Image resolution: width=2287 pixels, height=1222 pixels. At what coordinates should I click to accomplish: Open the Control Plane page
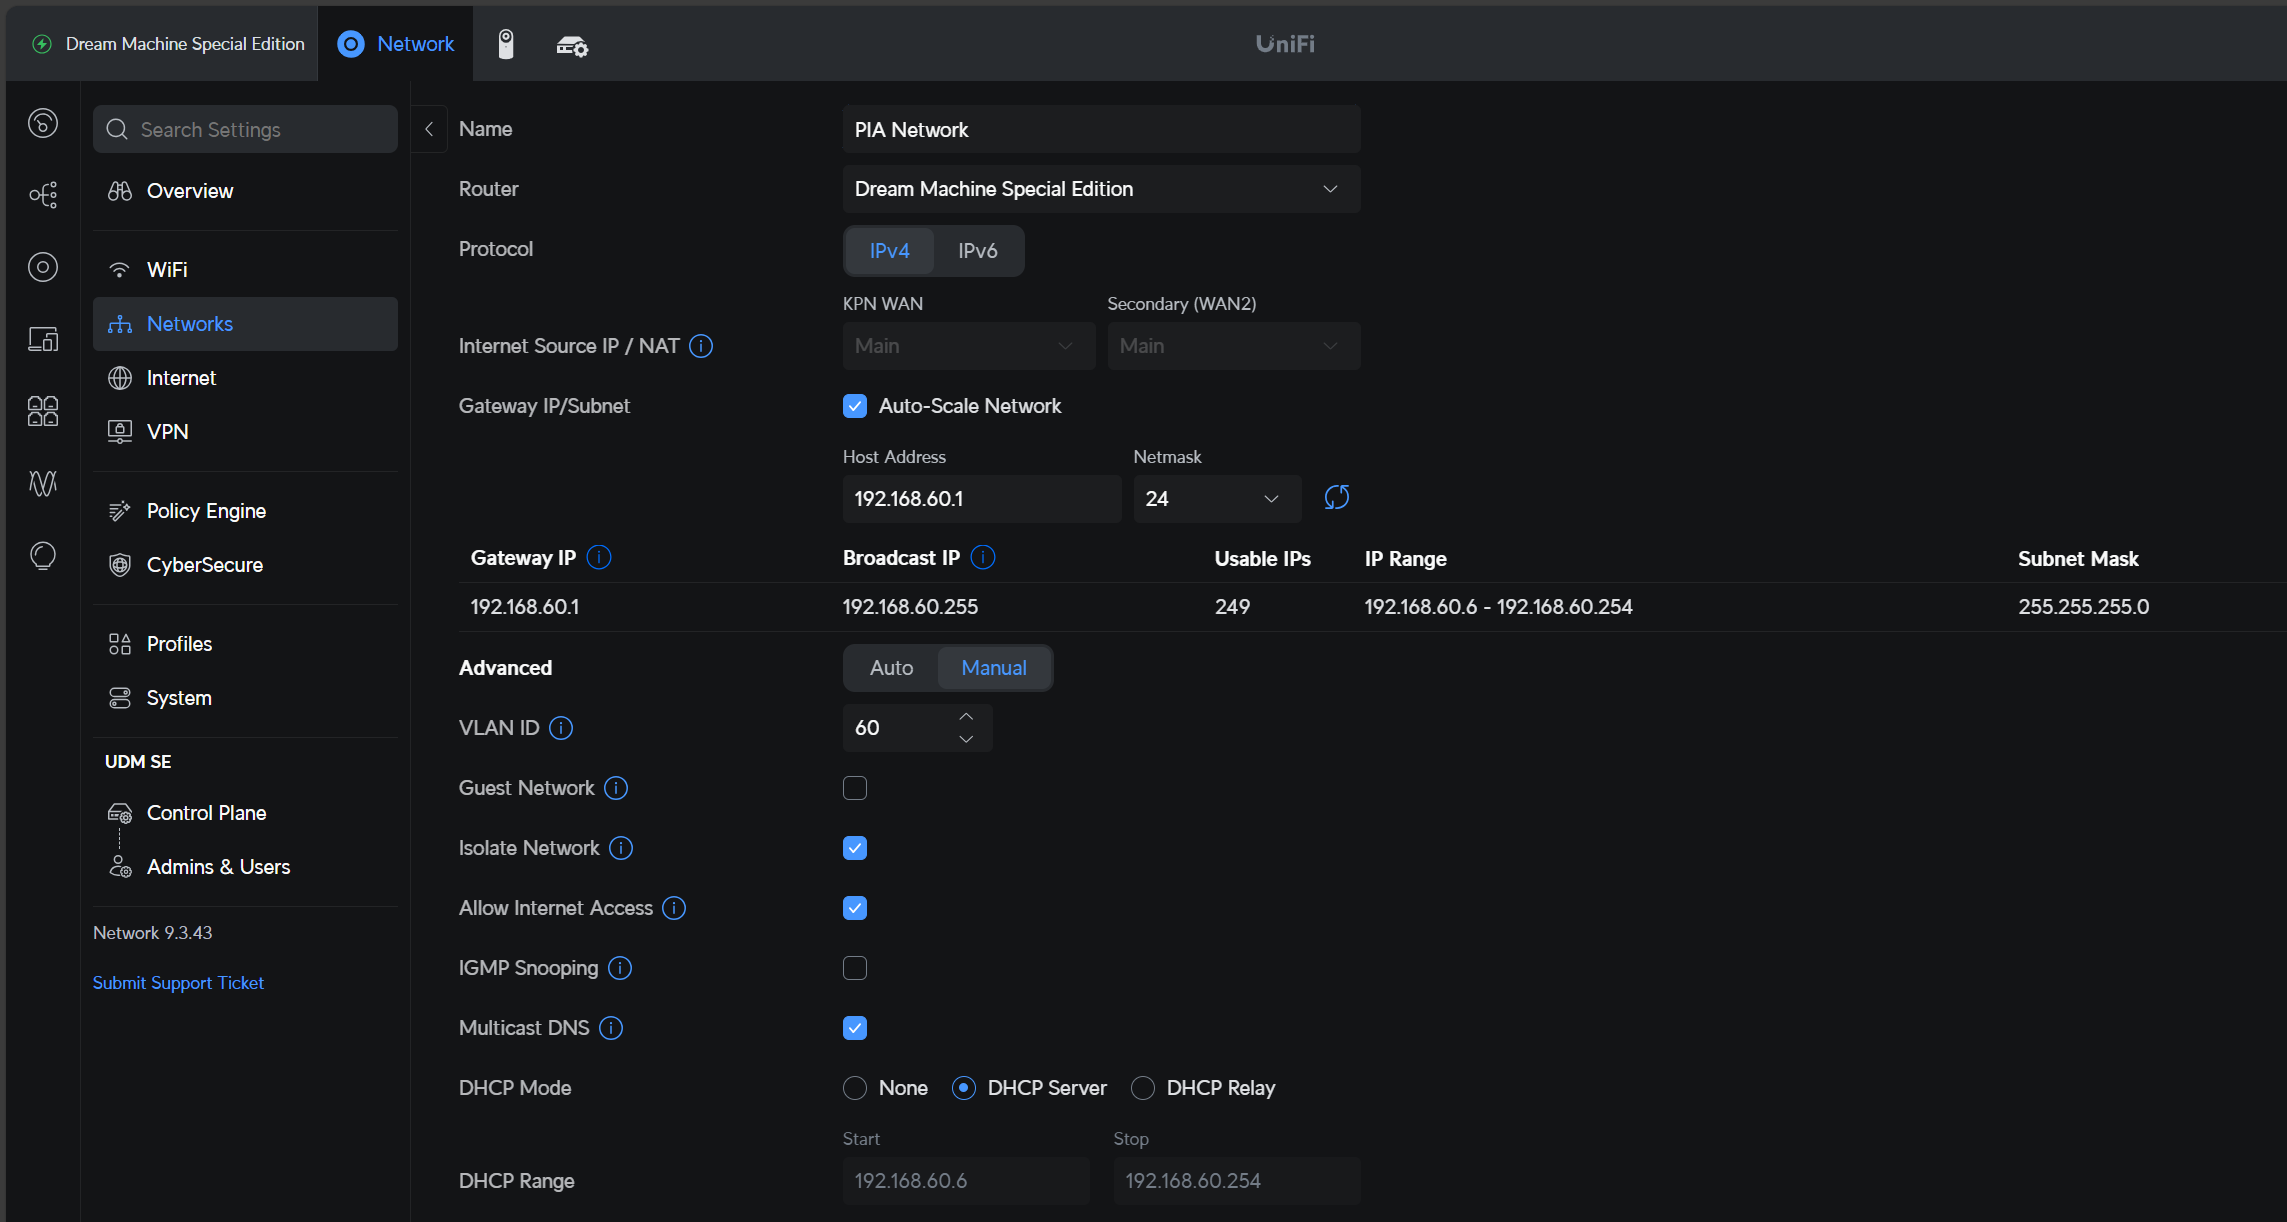coord(245,813)
